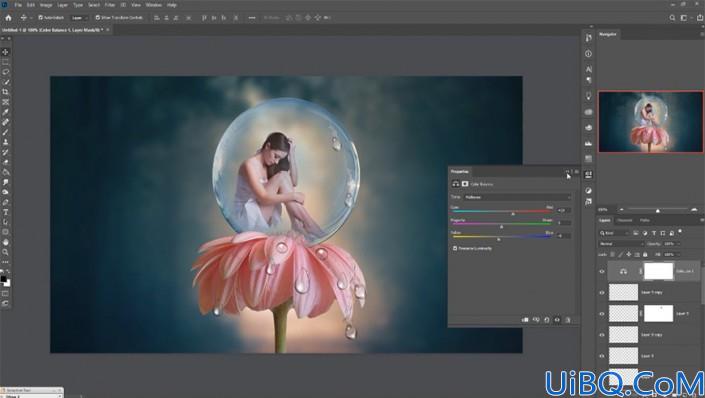Click the reset adjustment icon in Properties
Image resolution: width=705 pixels, height=398 pixels.
pyautogui.click(x=547, y=320)
